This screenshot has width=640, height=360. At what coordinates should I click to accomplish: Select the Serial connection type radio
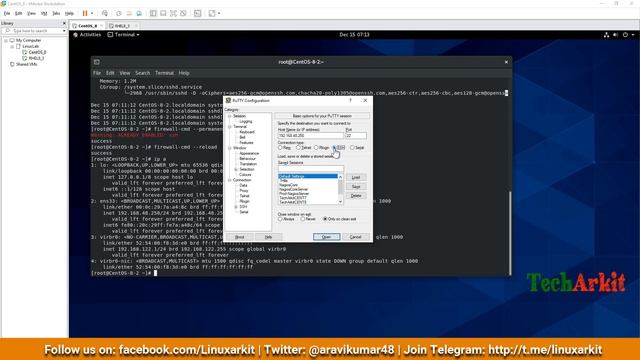[x=352, y=148]
